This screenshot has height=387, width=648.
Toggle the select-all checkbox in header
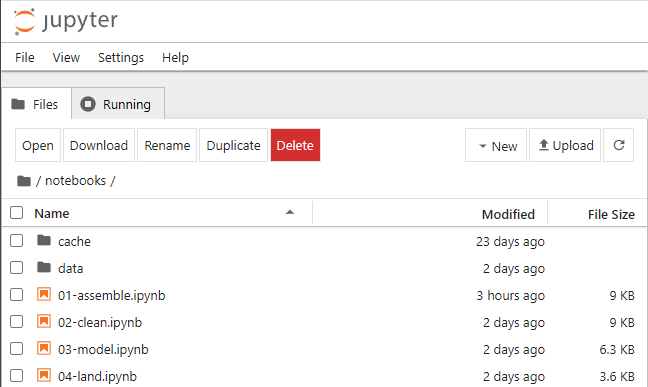pyautogui.click(x=17, y=213)
